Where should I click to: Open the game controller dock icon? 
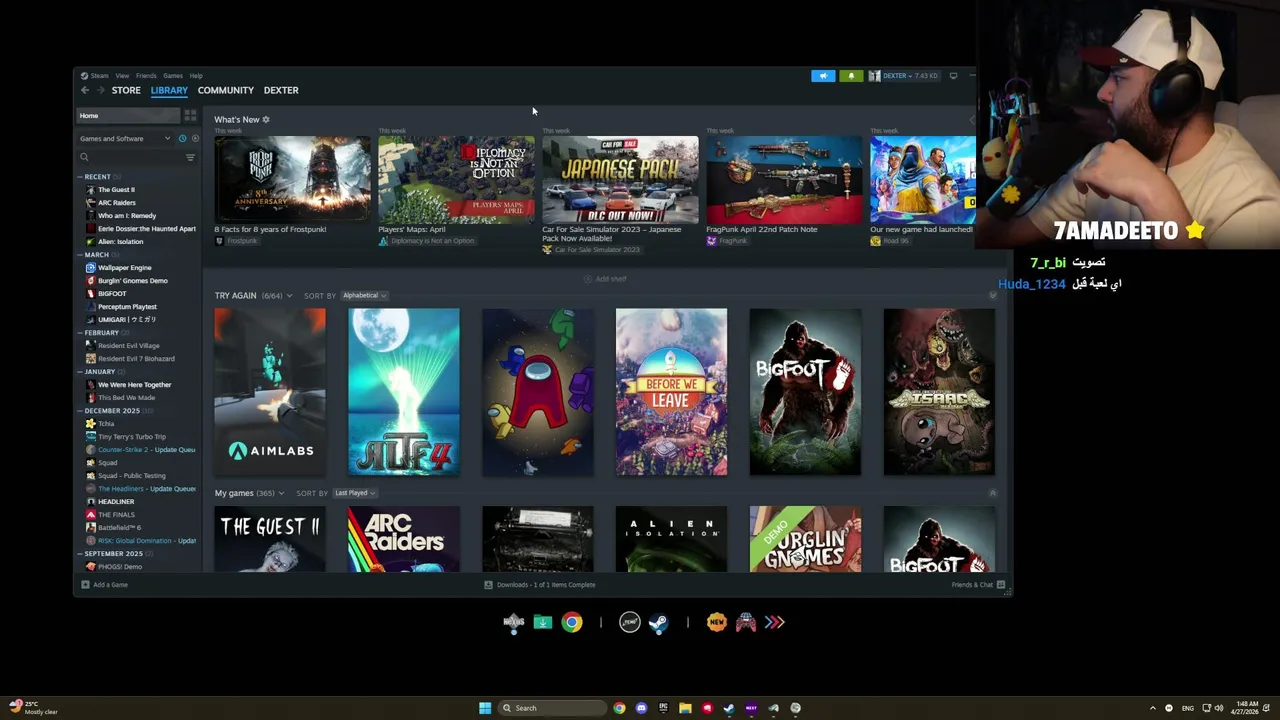pos(746,622)
